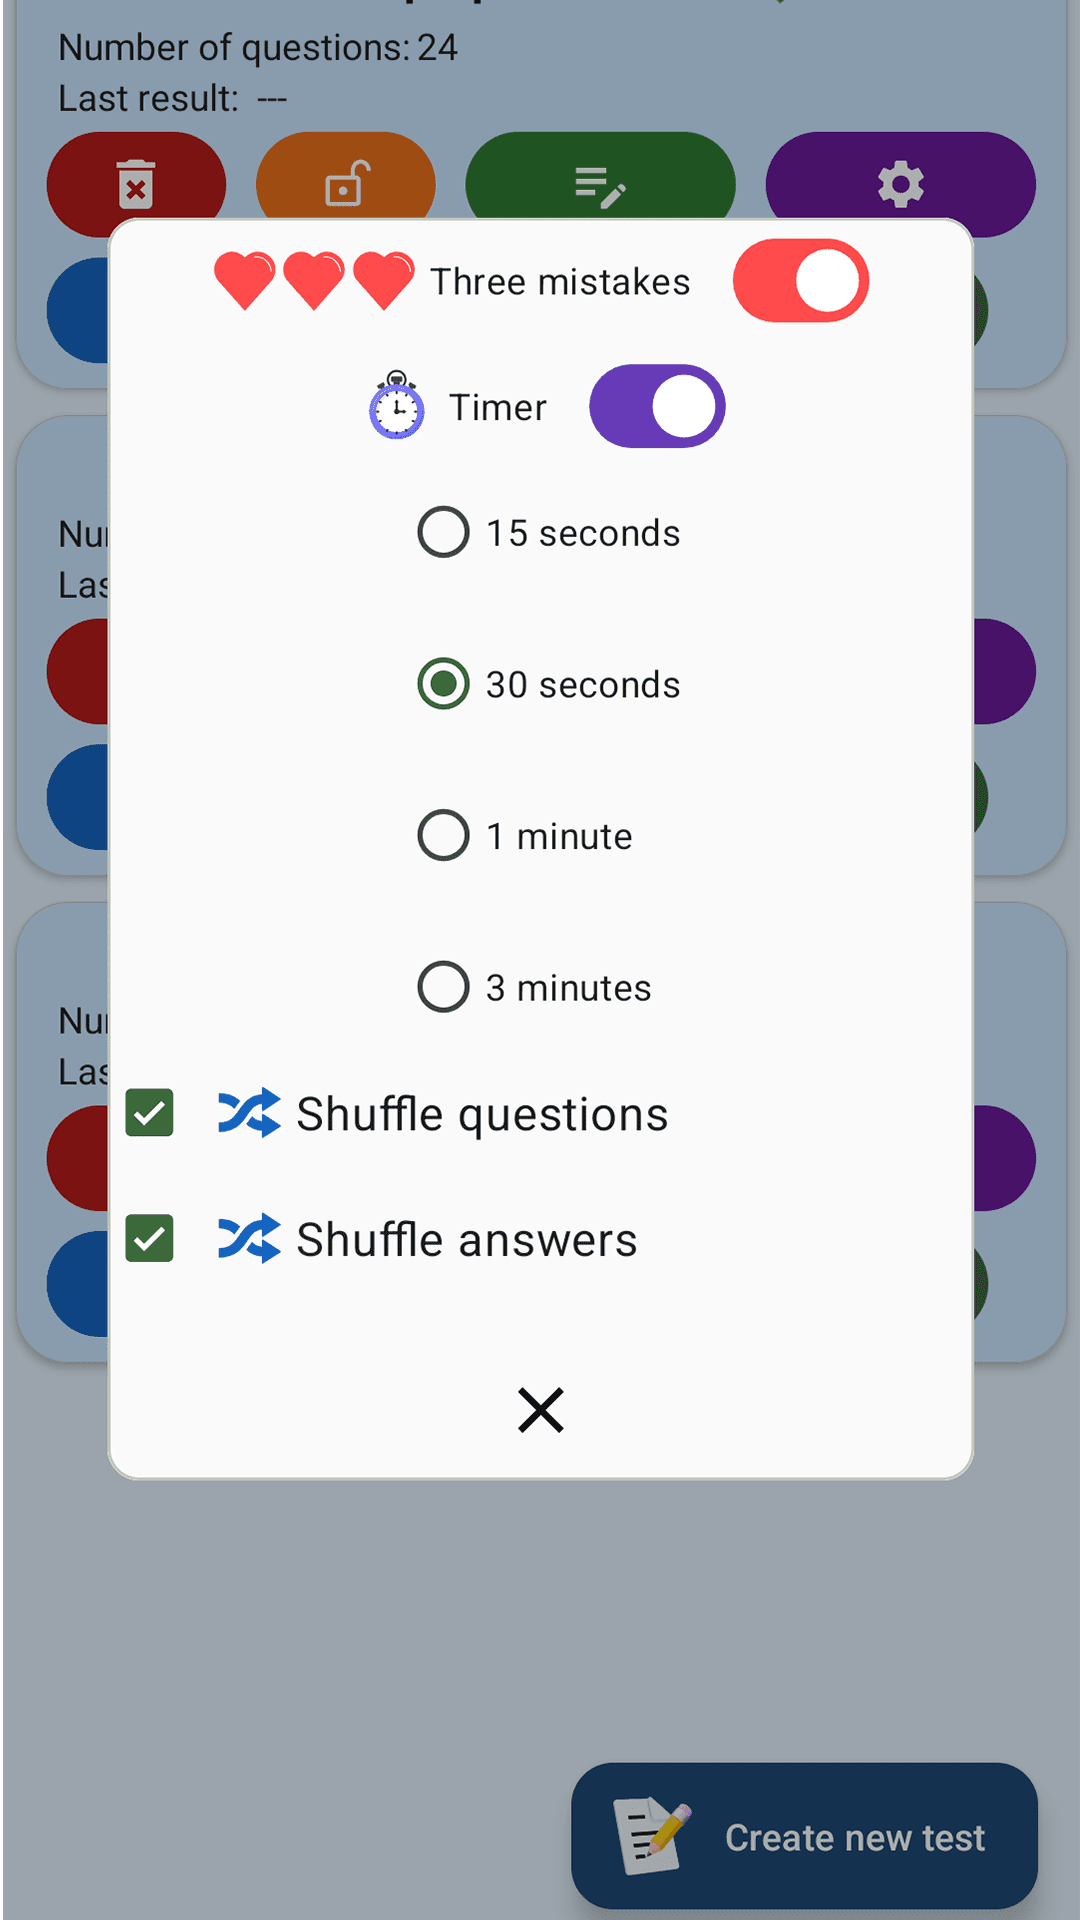Uncheck the Shuffle questions checkbox
Screen dimensions: 1080x1920
coord(150,1113)
